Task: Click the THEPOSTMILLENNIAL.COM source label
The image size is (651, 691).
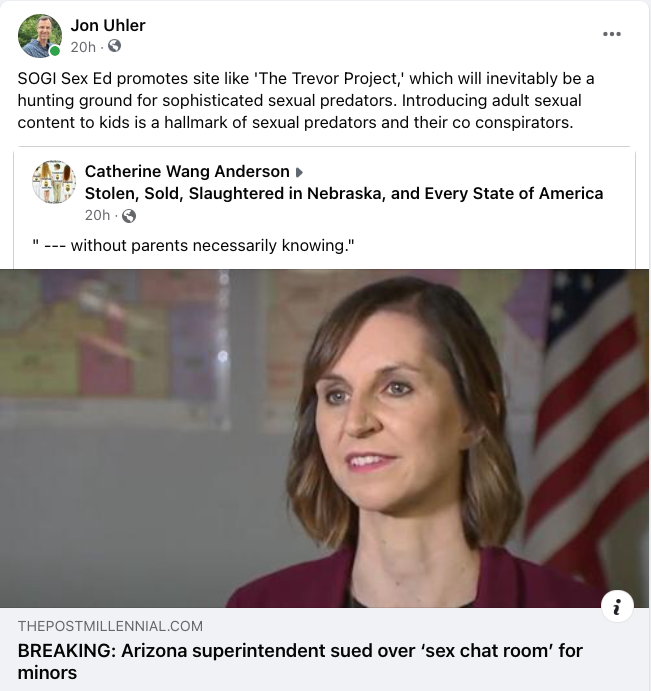Action: pos(110,626)
